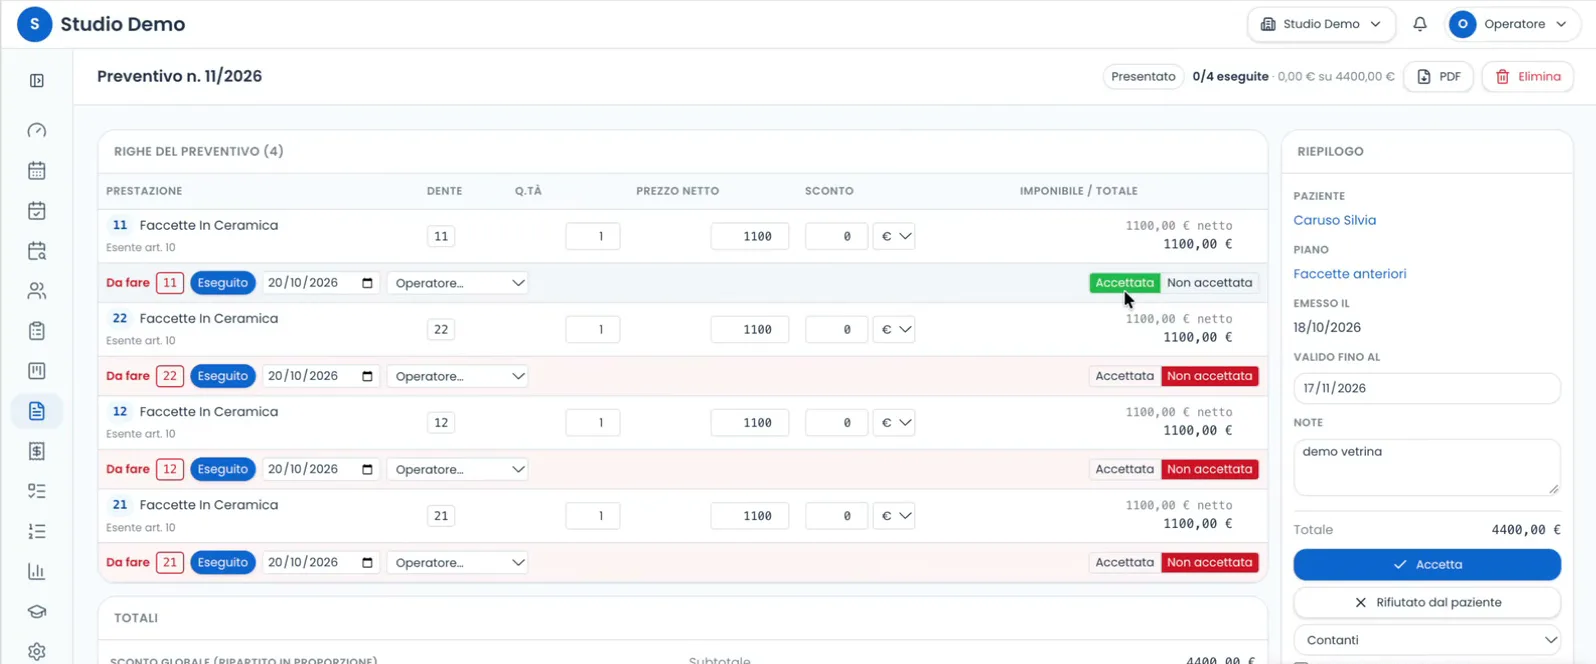Open discount unit dropdown for tooth 22
The height and width of the screenshot is (664, 1596).
point(894,329)
